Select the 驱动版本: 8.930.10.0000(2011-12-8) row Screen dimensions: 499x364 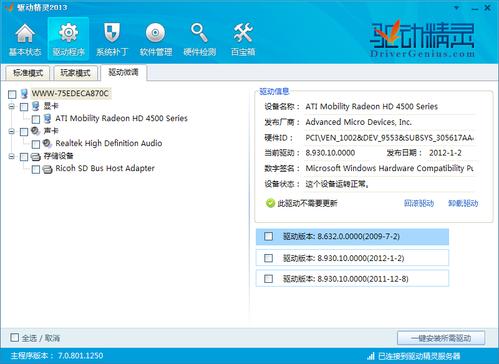click(x=352, y=279)
